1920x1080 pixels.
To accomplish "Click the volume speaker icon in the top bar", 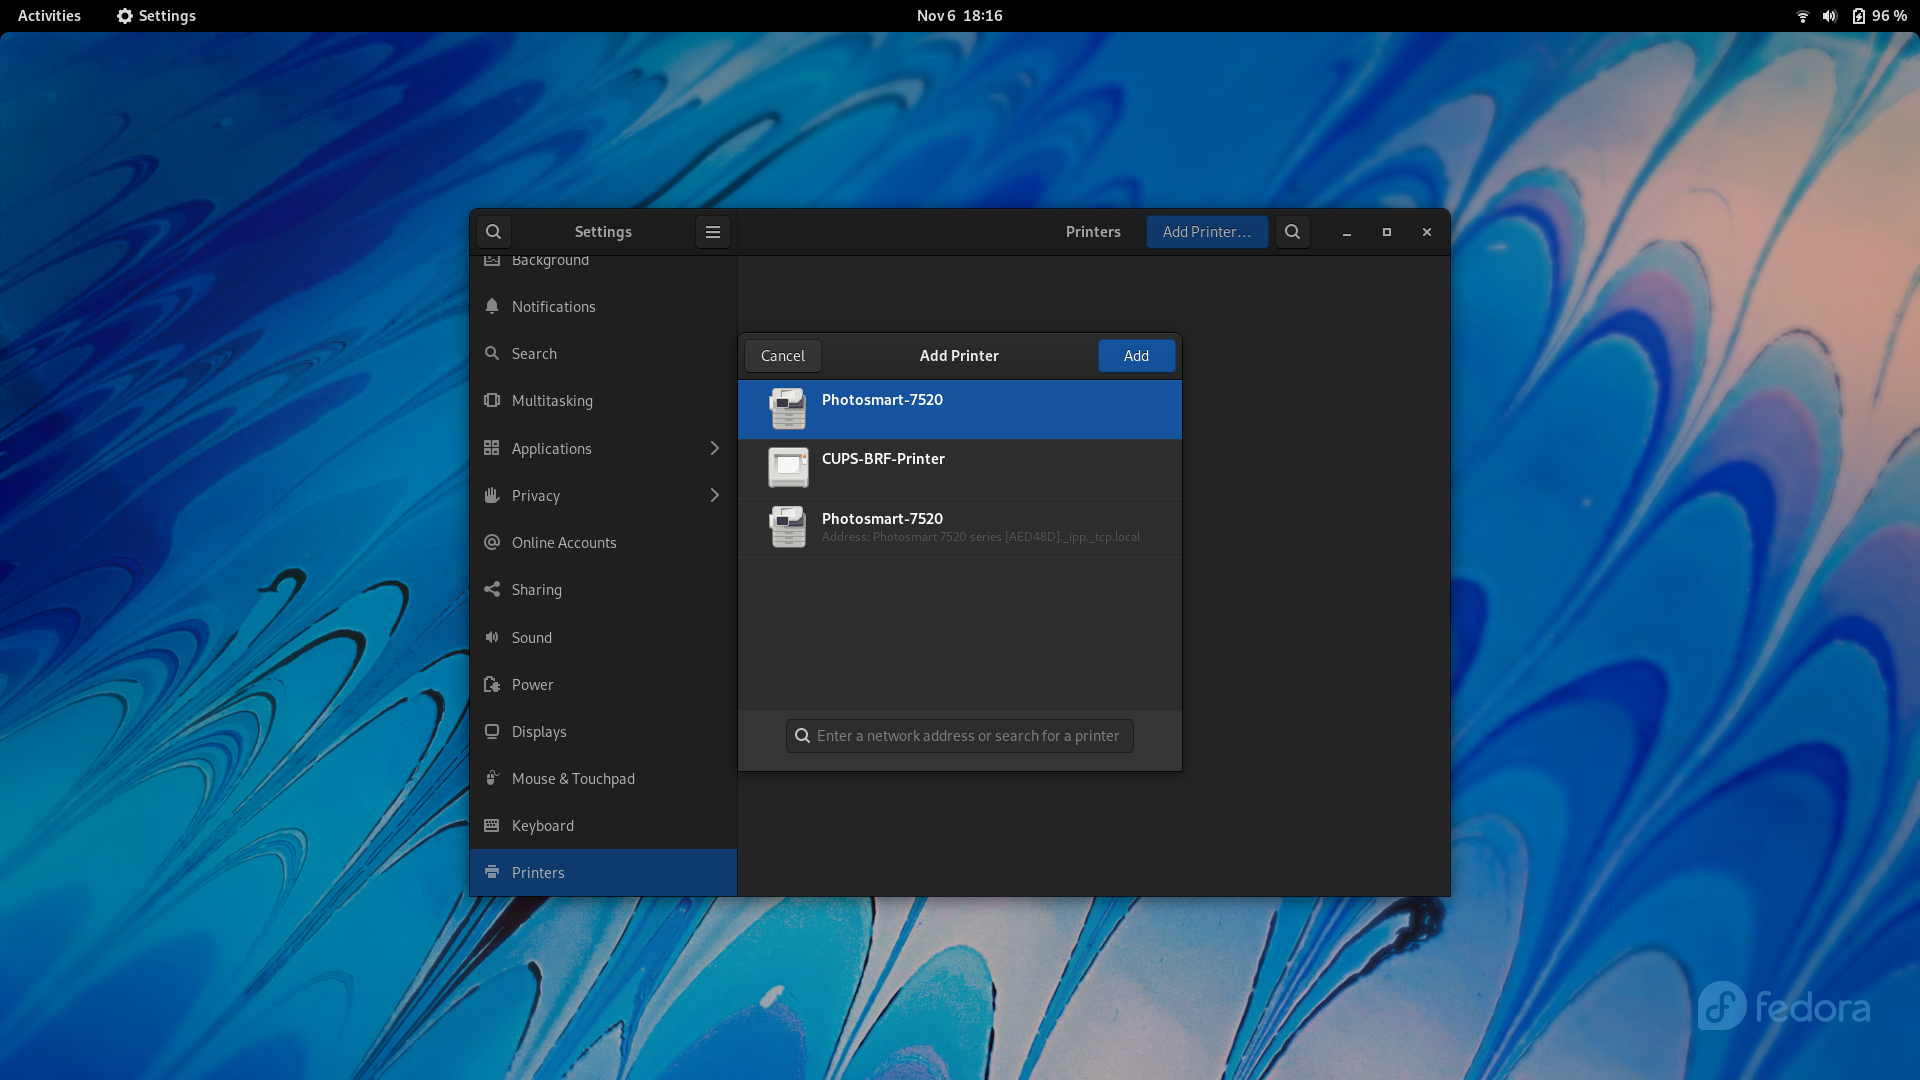I will tap(1830, 16).
